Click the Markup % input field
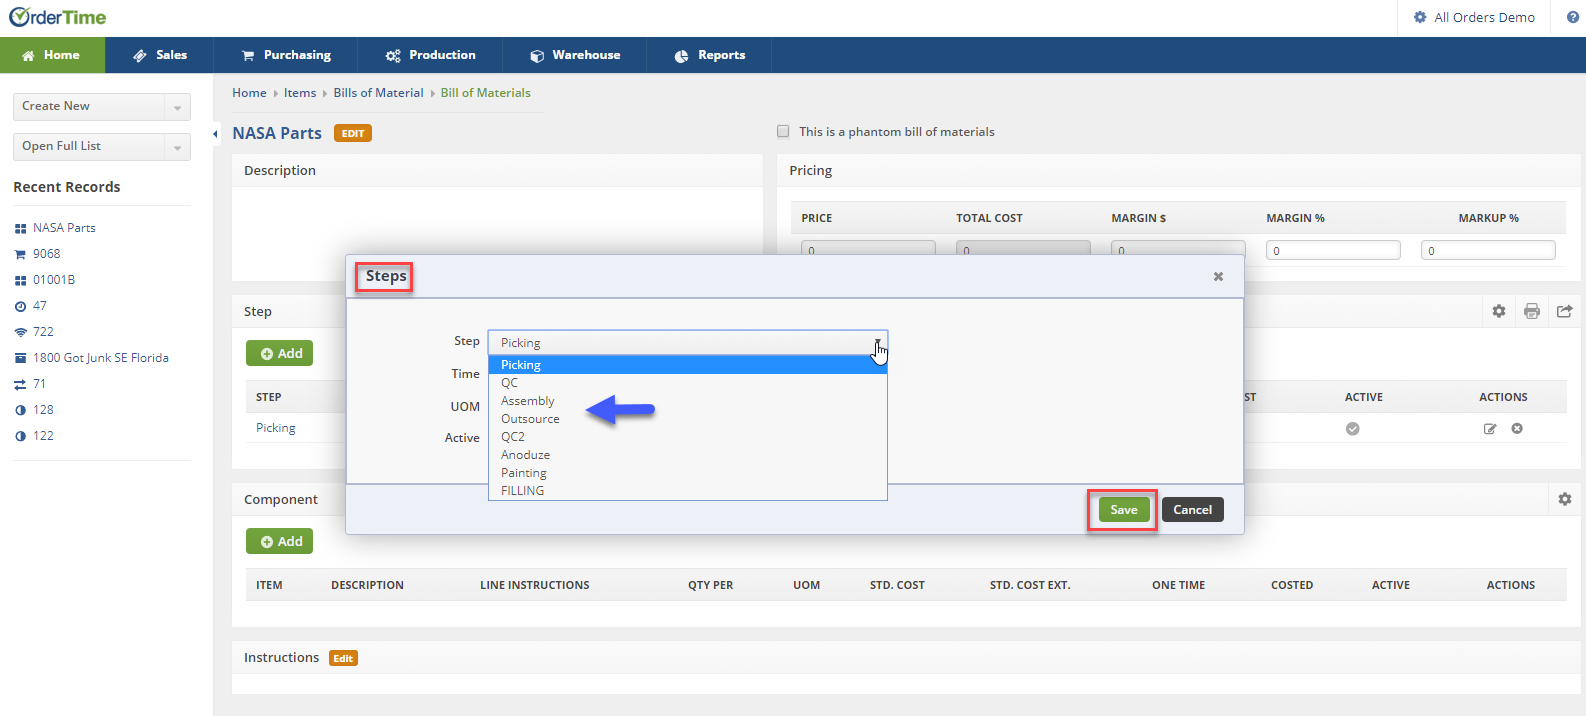This screenshot has width=1586, height=716. 1488,250
